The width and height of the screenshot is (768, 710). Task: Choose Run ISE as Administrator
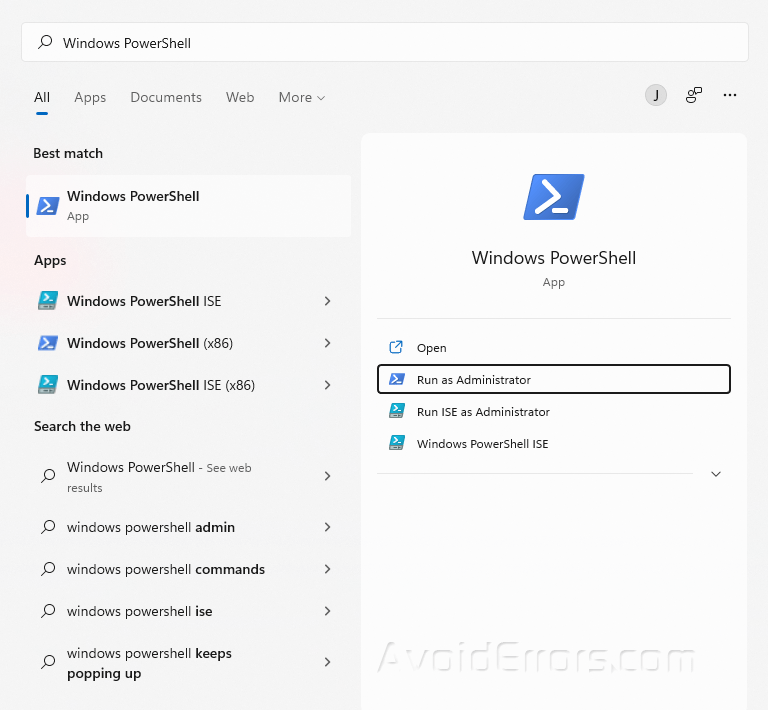pyautogui.click(x=553, y=411)
